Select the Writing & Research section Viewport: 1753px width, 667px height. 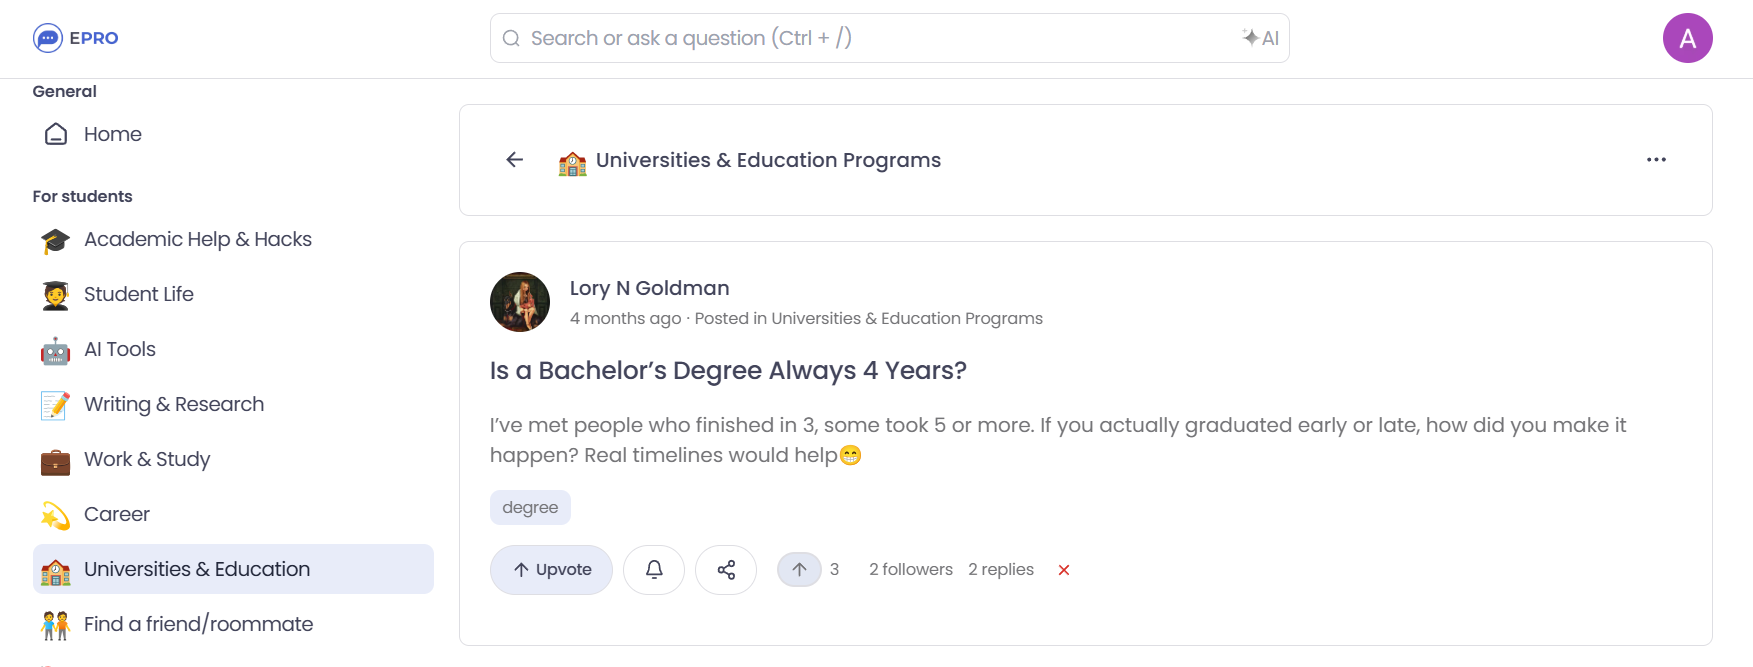[x=173, y=404]
